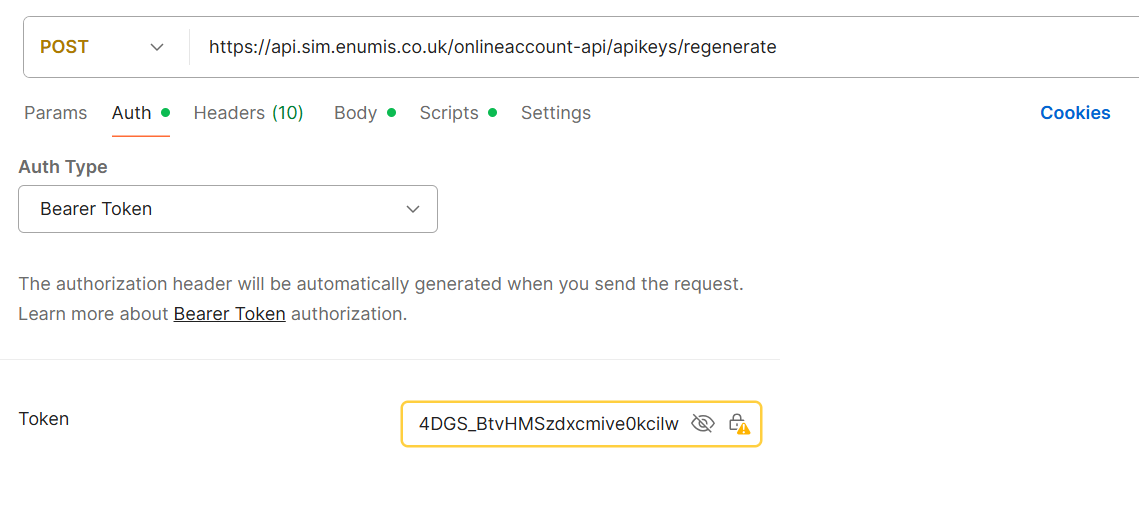Open the POST method dropdown
Viewport: 1139px width, 531px height.
[x=100, y=47]
